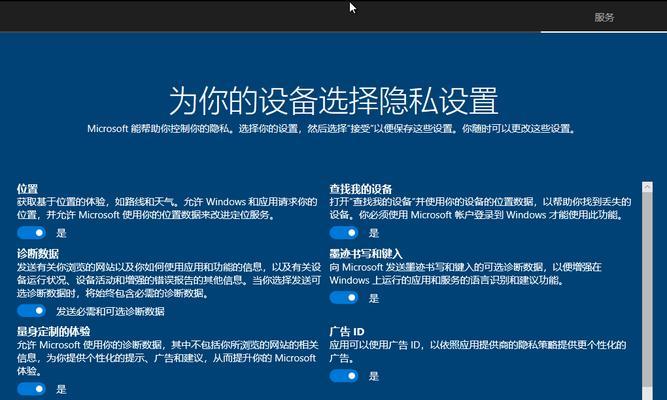Click the 量身定制的体验 section title

[x=54, y=331]
